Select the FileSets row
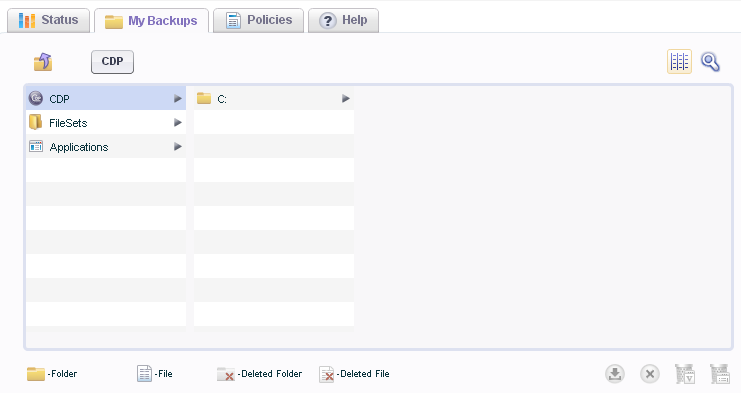The height and width of the screenshot is (393, 741). [x=106, y=122]
